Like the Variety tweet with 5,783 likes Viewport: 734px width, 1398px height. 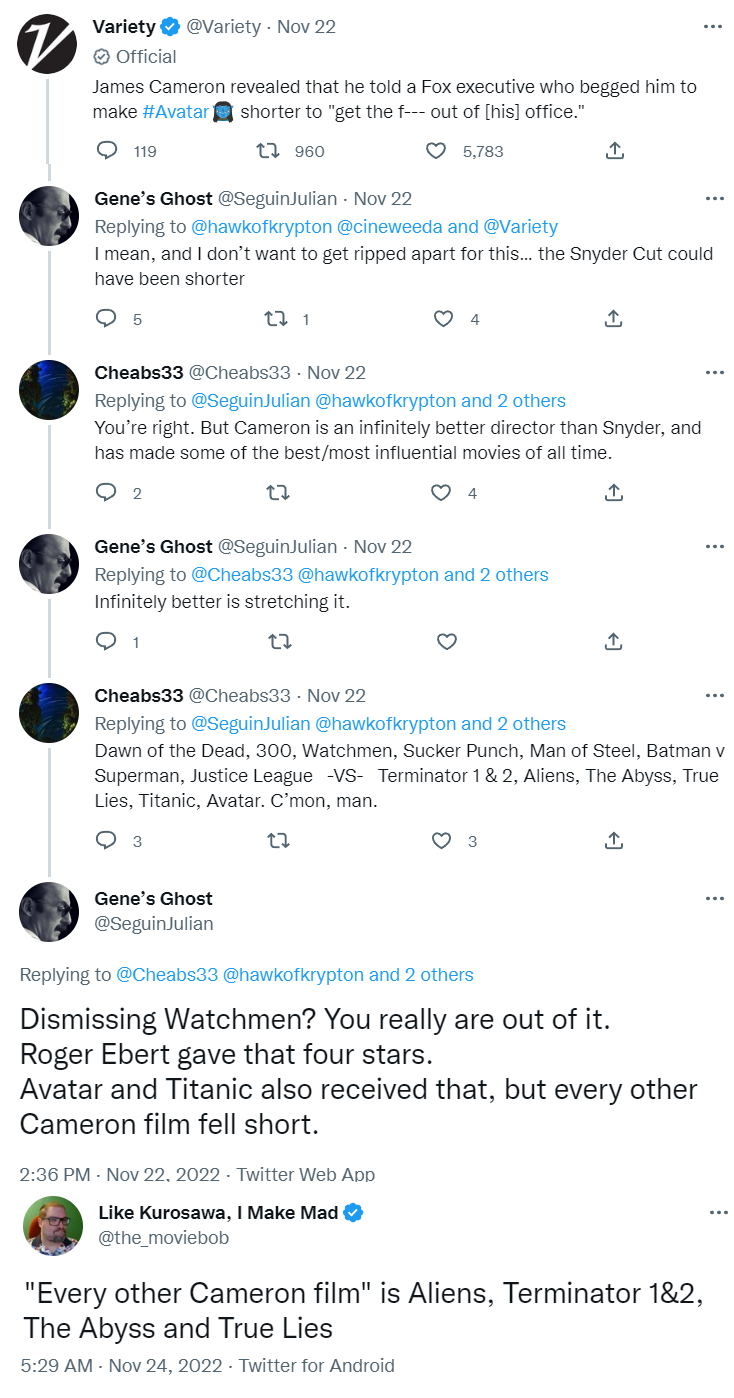(x=436, y=151)
